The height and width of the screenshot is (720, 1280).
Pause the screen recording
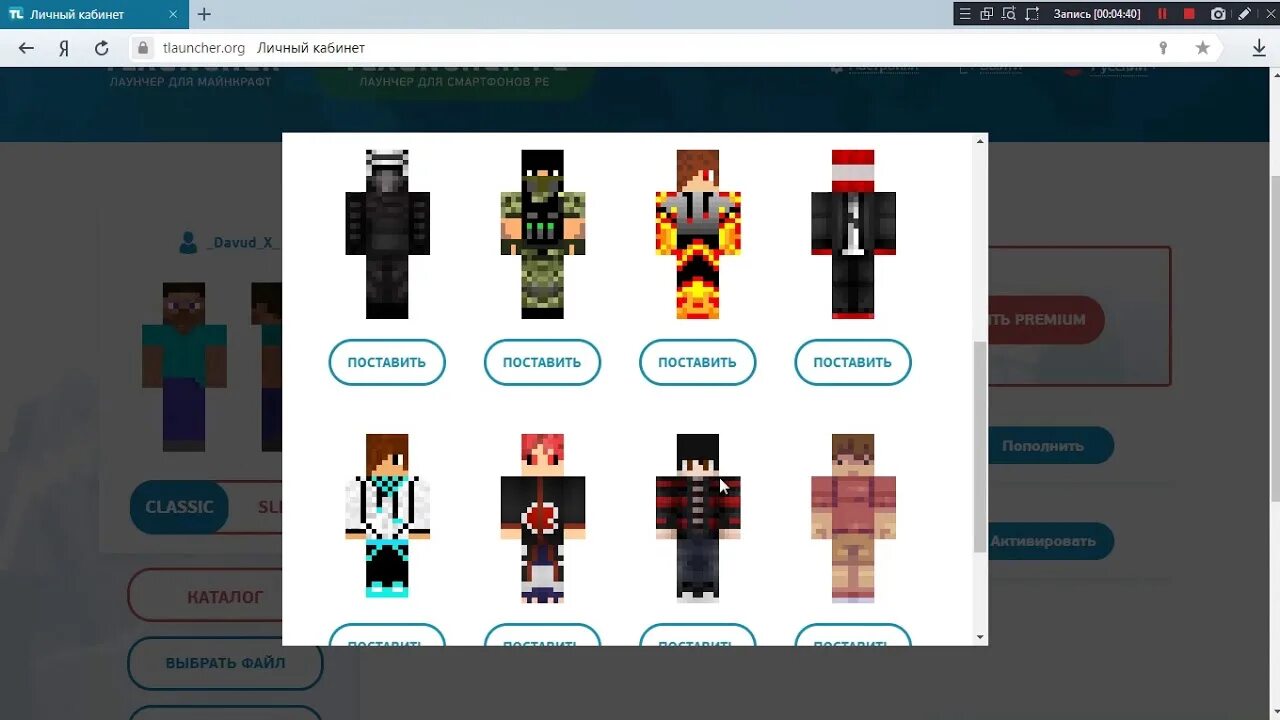[x=1162, y=14]
